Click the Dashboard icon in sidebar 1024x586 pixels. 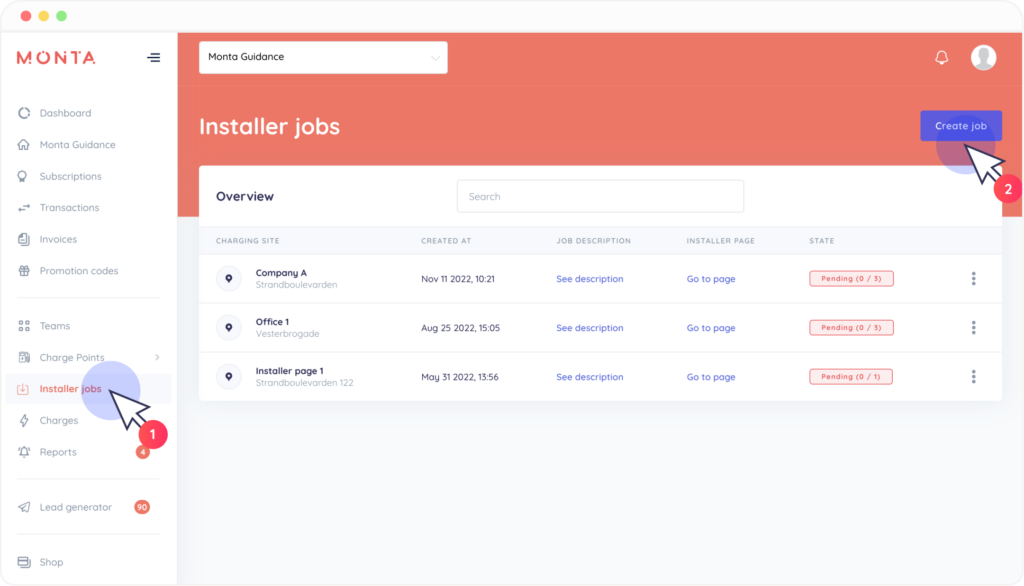pos(24,113)
